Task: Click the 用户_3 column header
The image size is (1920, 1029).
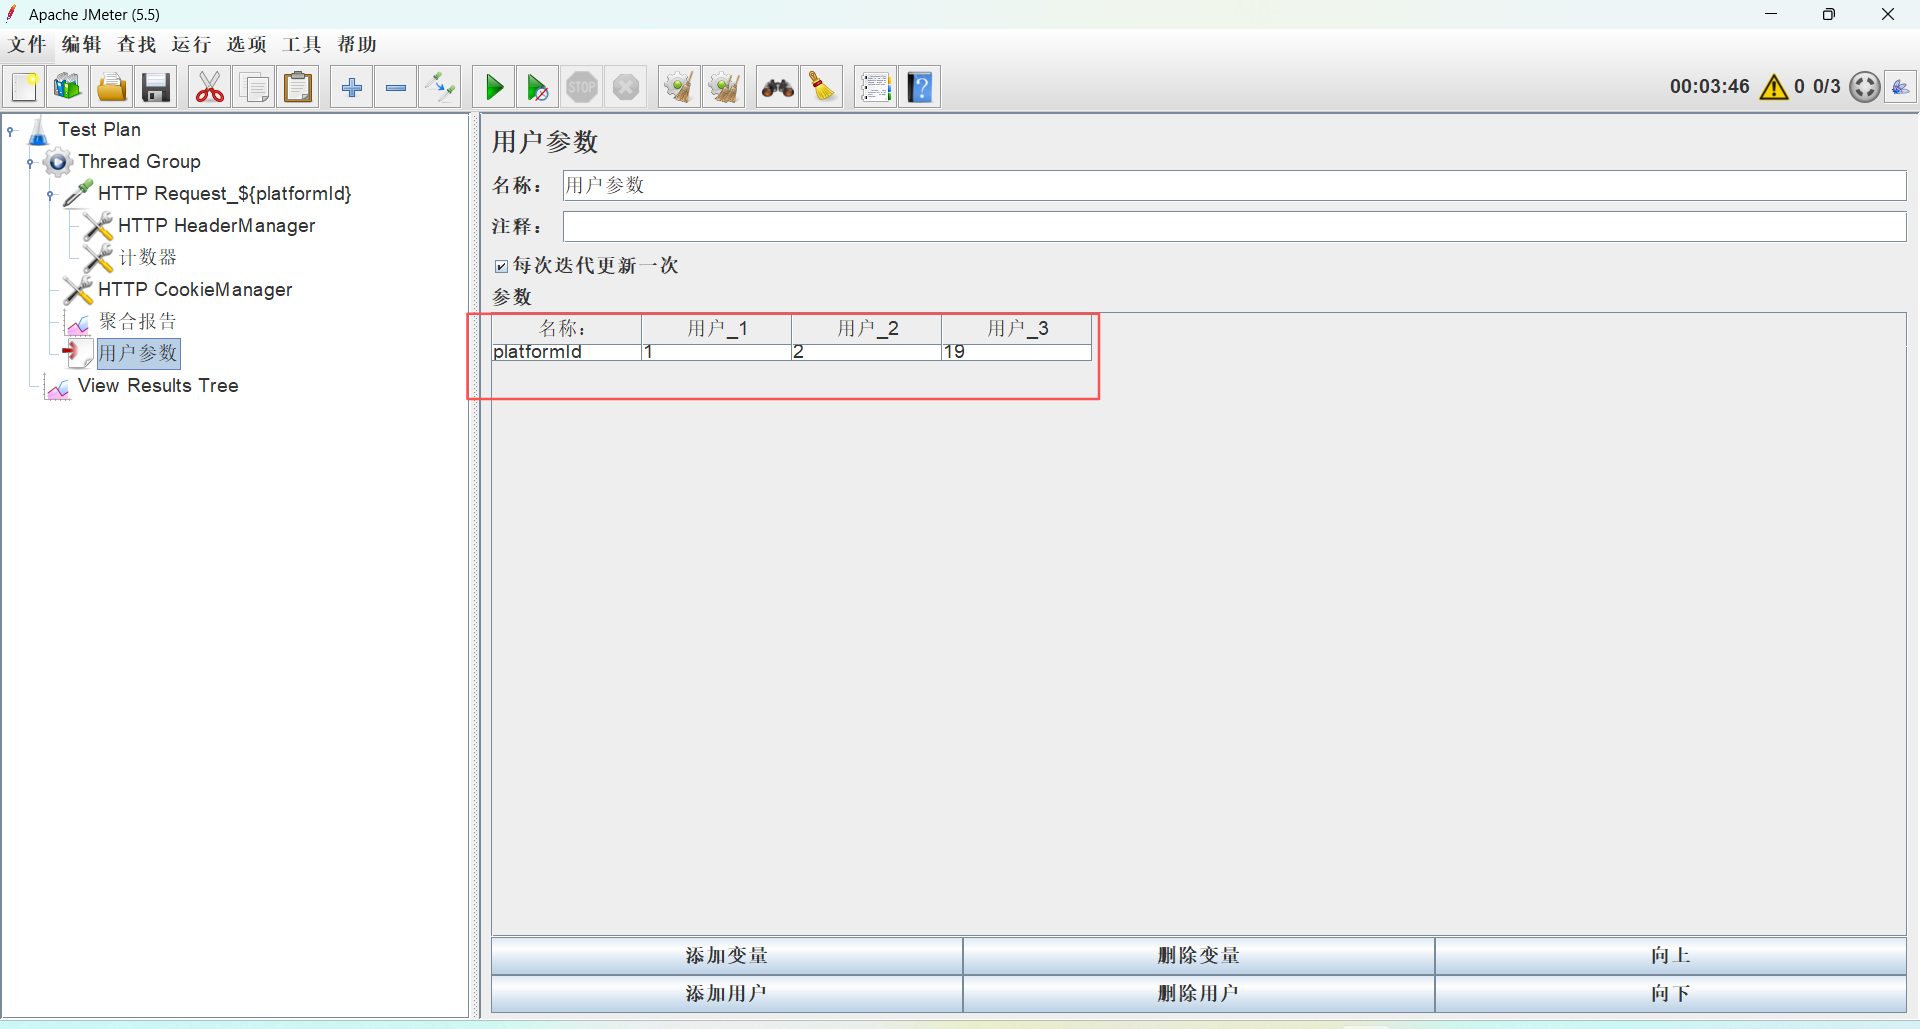Action: tap(1016, 329)
